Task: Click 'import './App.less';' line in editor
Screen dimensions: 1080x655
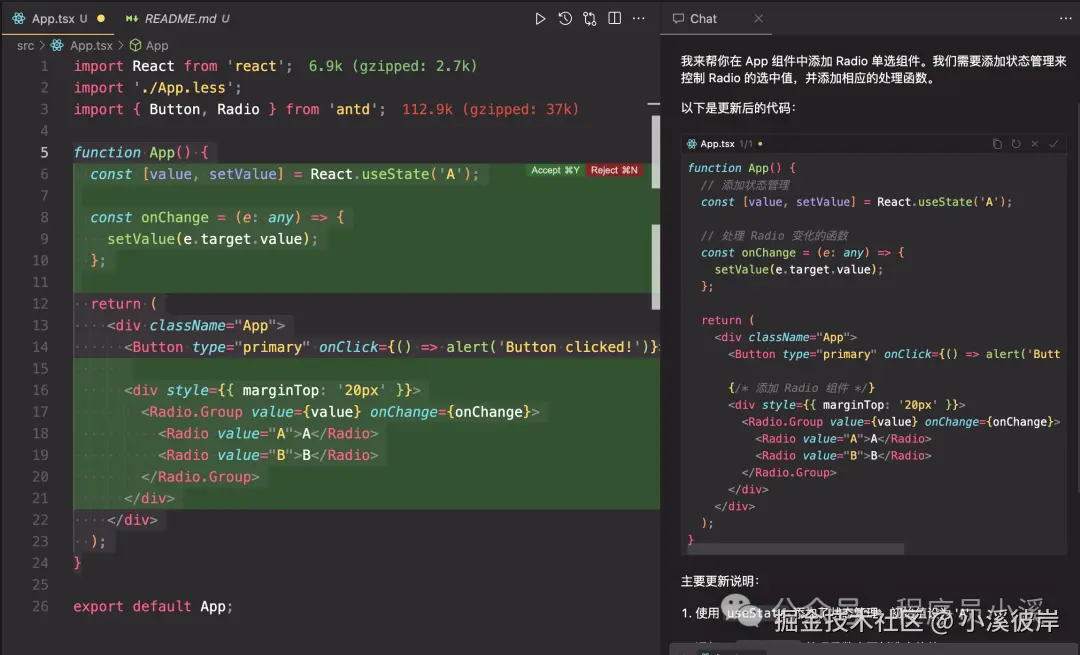Action: point(158,87)
